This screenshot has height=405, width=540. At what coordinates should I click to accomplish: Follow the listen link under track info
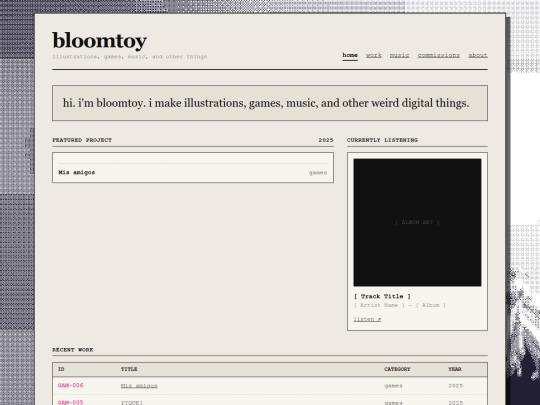(x=367, y=319)
